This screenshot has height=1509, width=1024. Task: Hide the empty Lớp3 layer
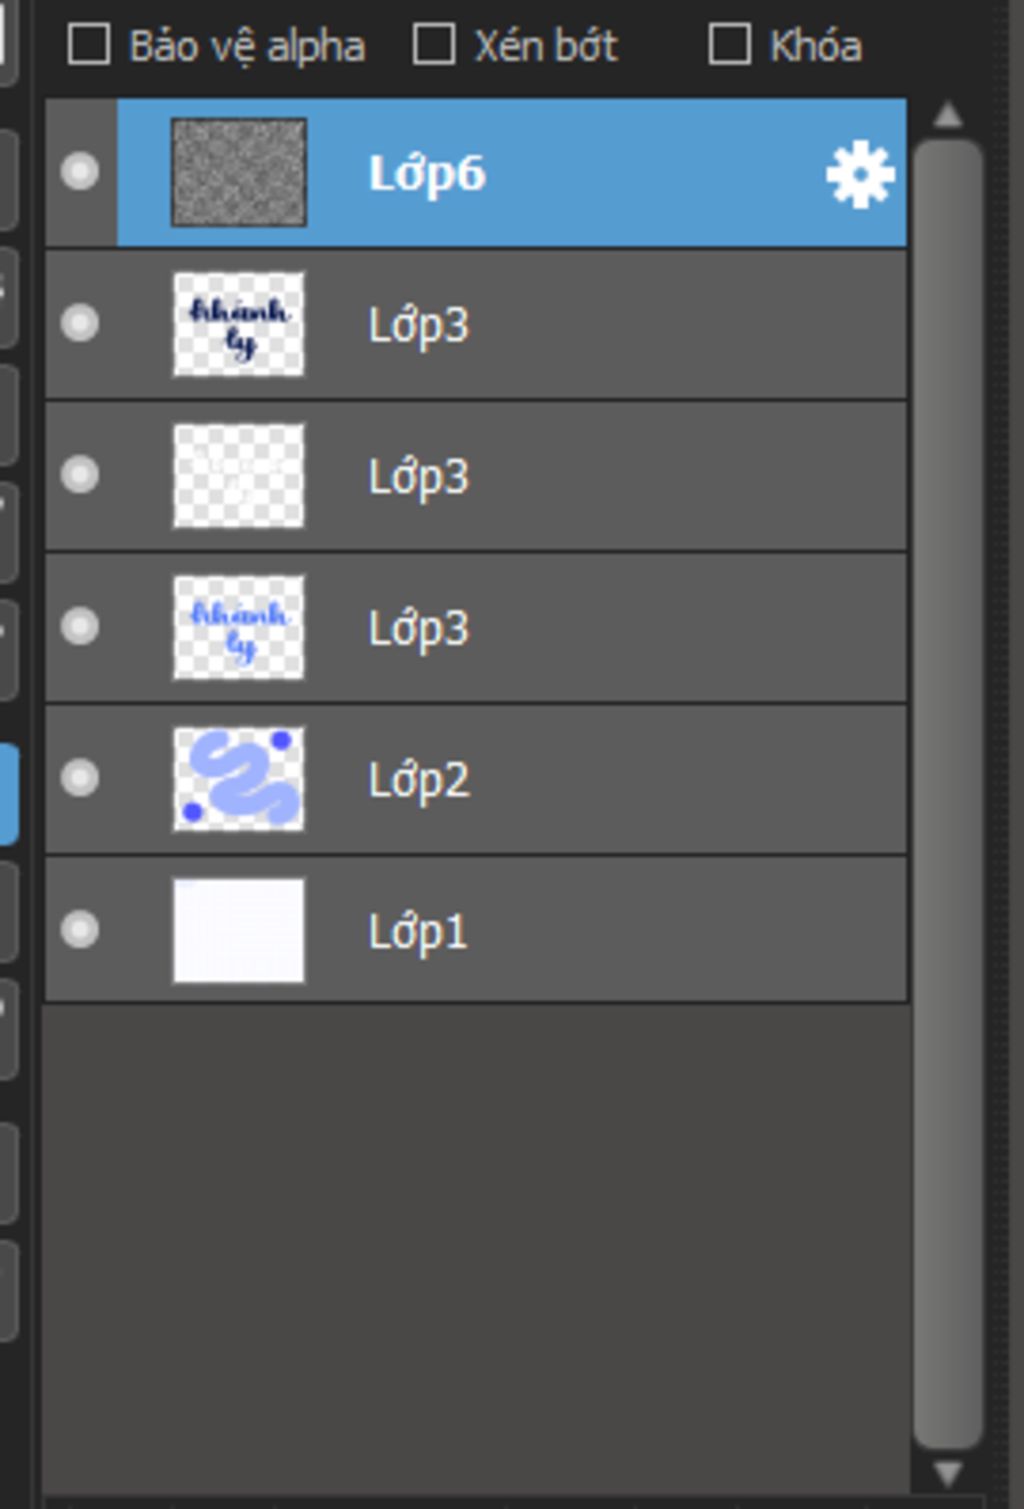pos(80,474)
